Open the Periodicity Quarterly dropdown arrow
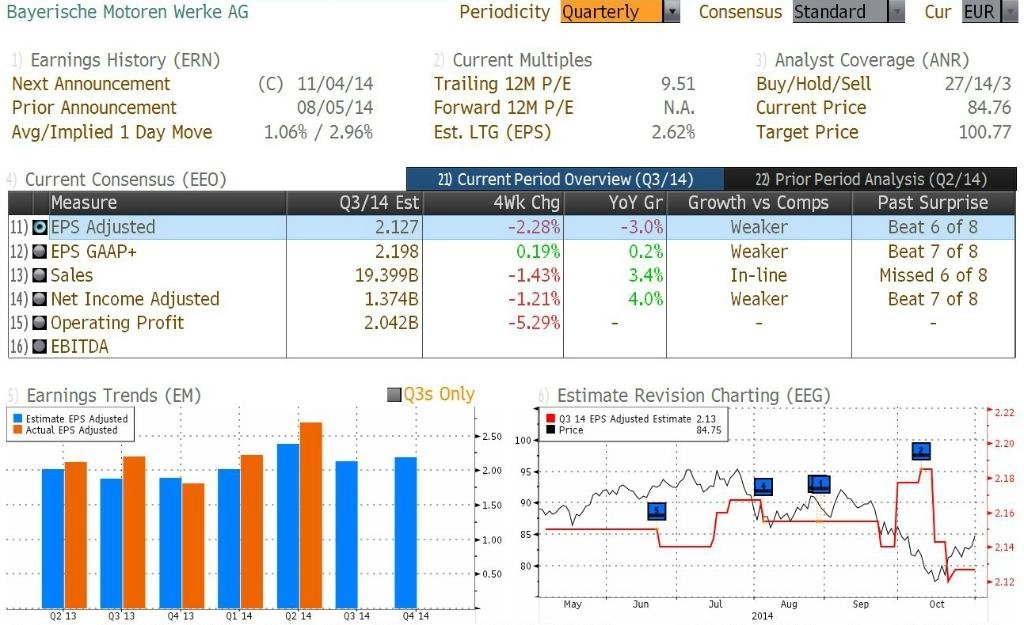 click(x=671, y=12)
